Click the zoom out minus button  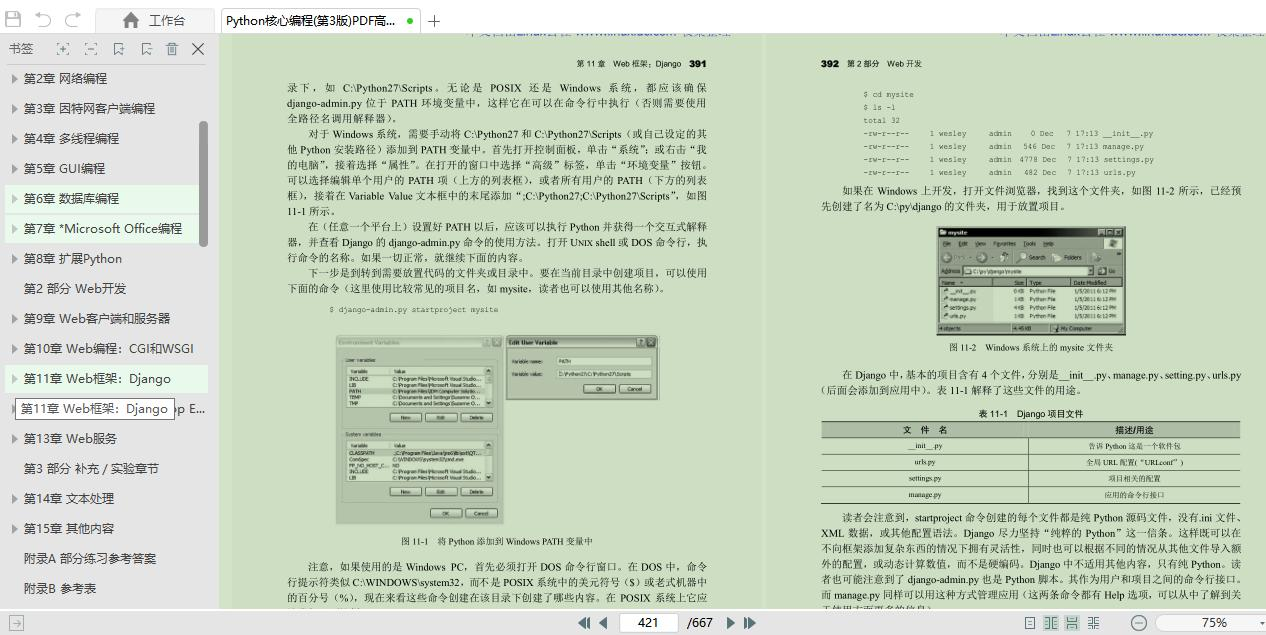click(1138, 622)
